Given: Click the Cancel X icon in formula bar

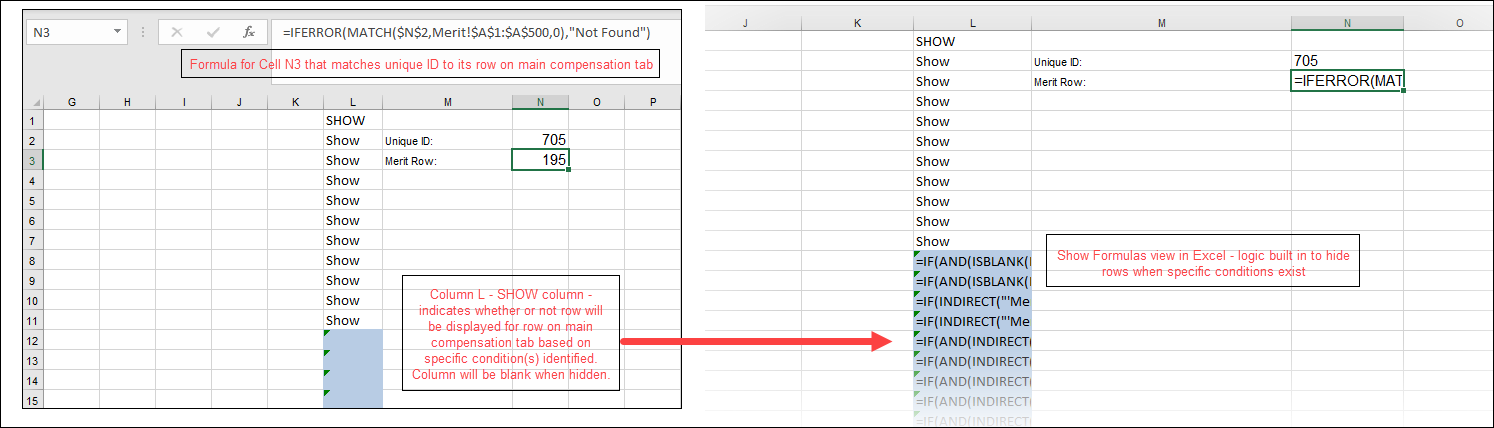Looking at the screenshot, I should (177, 32).
